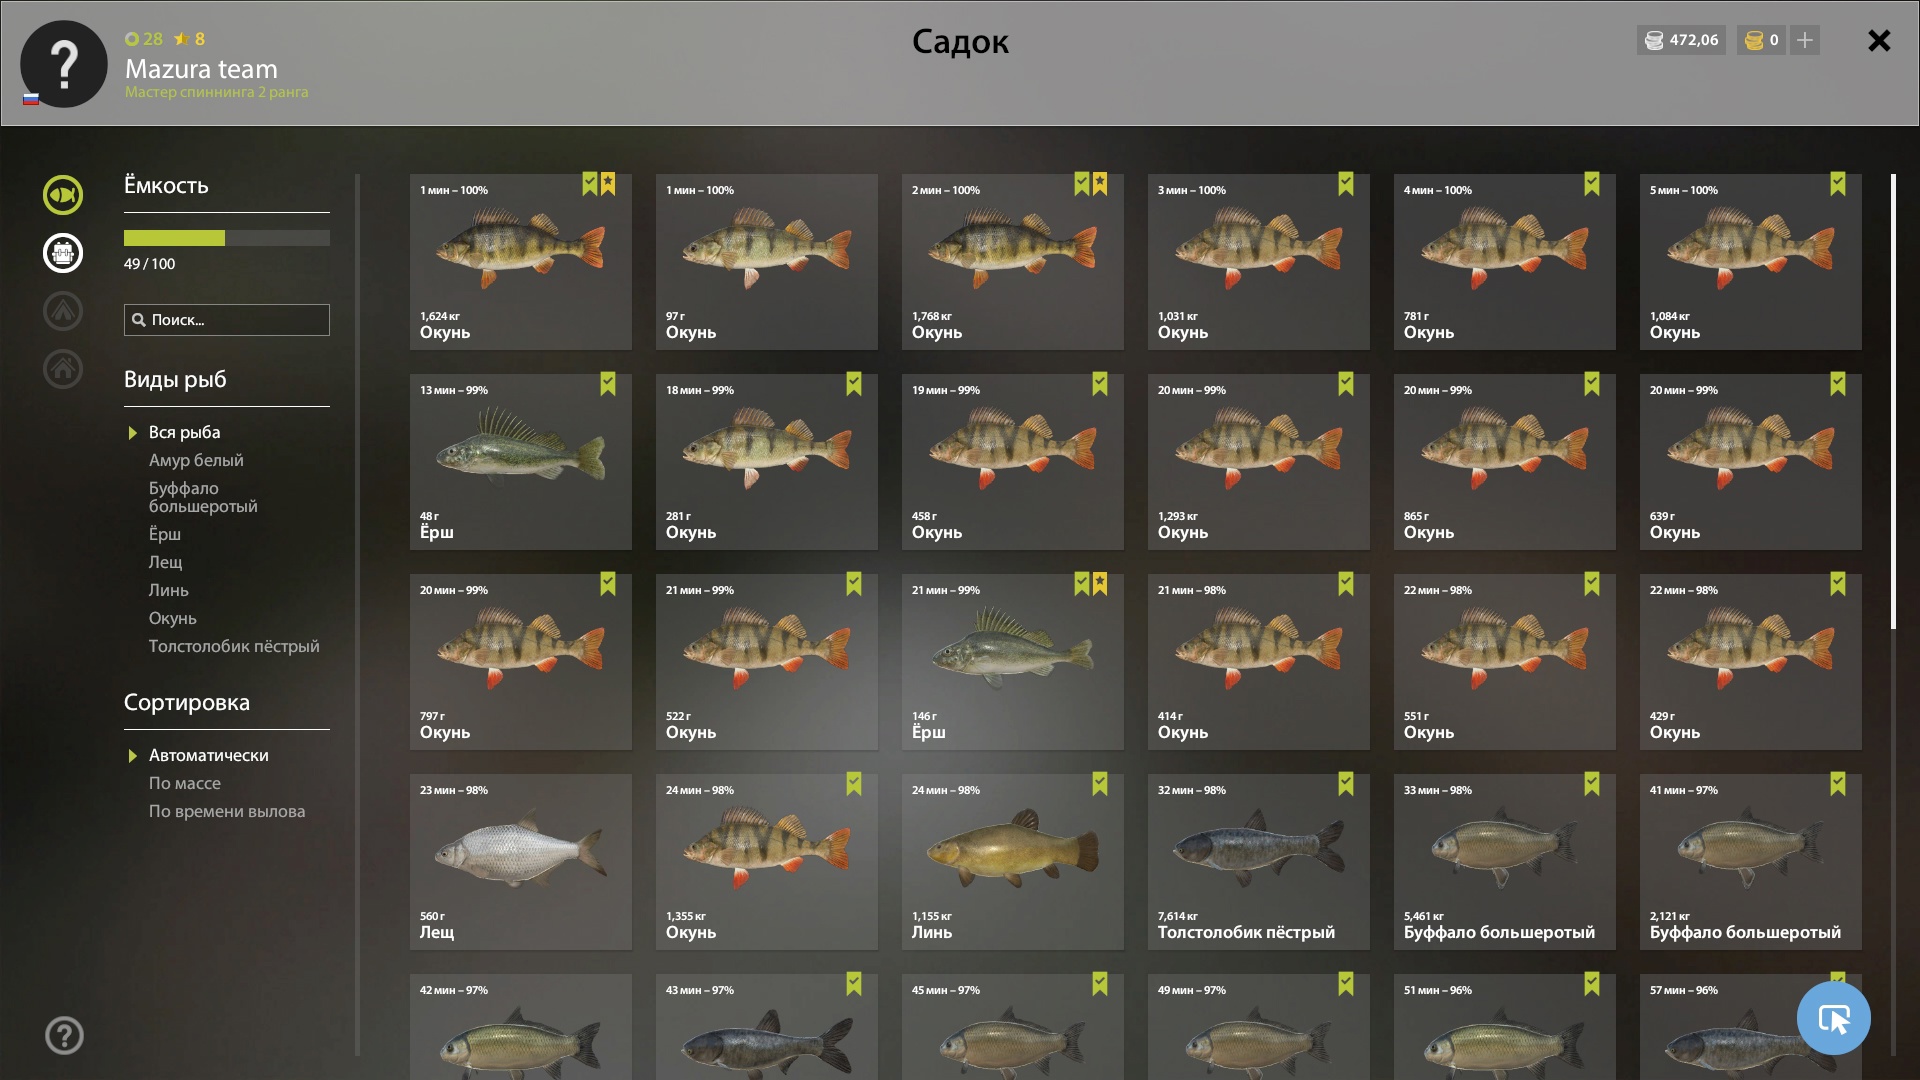
Task: Select Автоматически sorting option
Action: [x=209, y=755]
